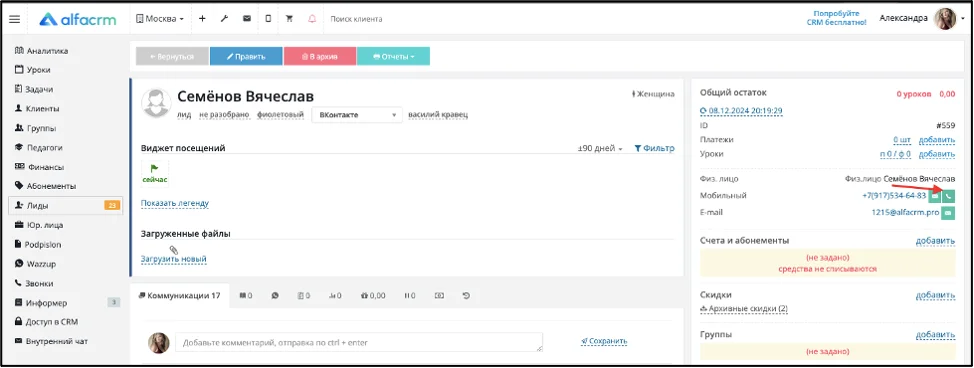Click the green email icon beside 1215@alfacrm.pro
The width and height of the screenshot is (974, 368).
(x=948, y=213)
